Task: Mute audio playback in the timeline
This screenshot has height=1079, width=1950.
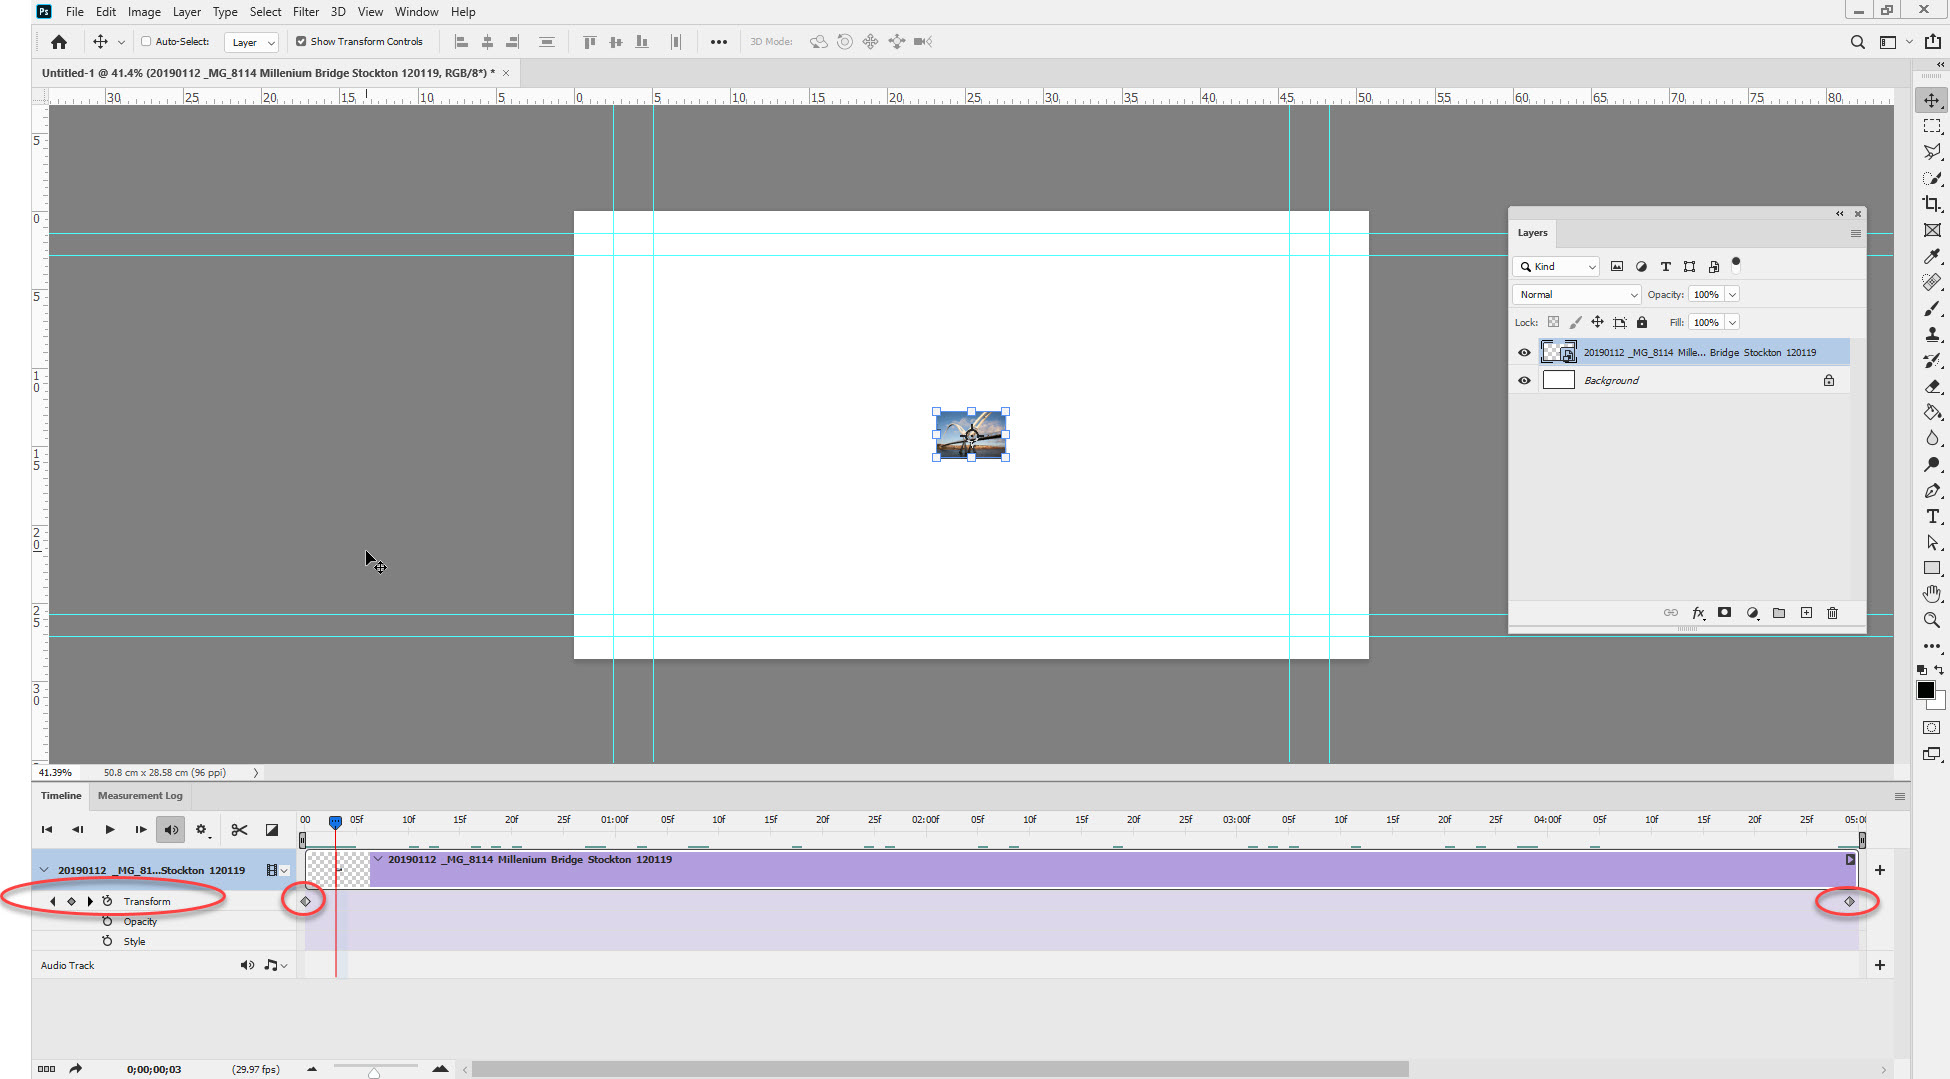Action: (171, 830)
